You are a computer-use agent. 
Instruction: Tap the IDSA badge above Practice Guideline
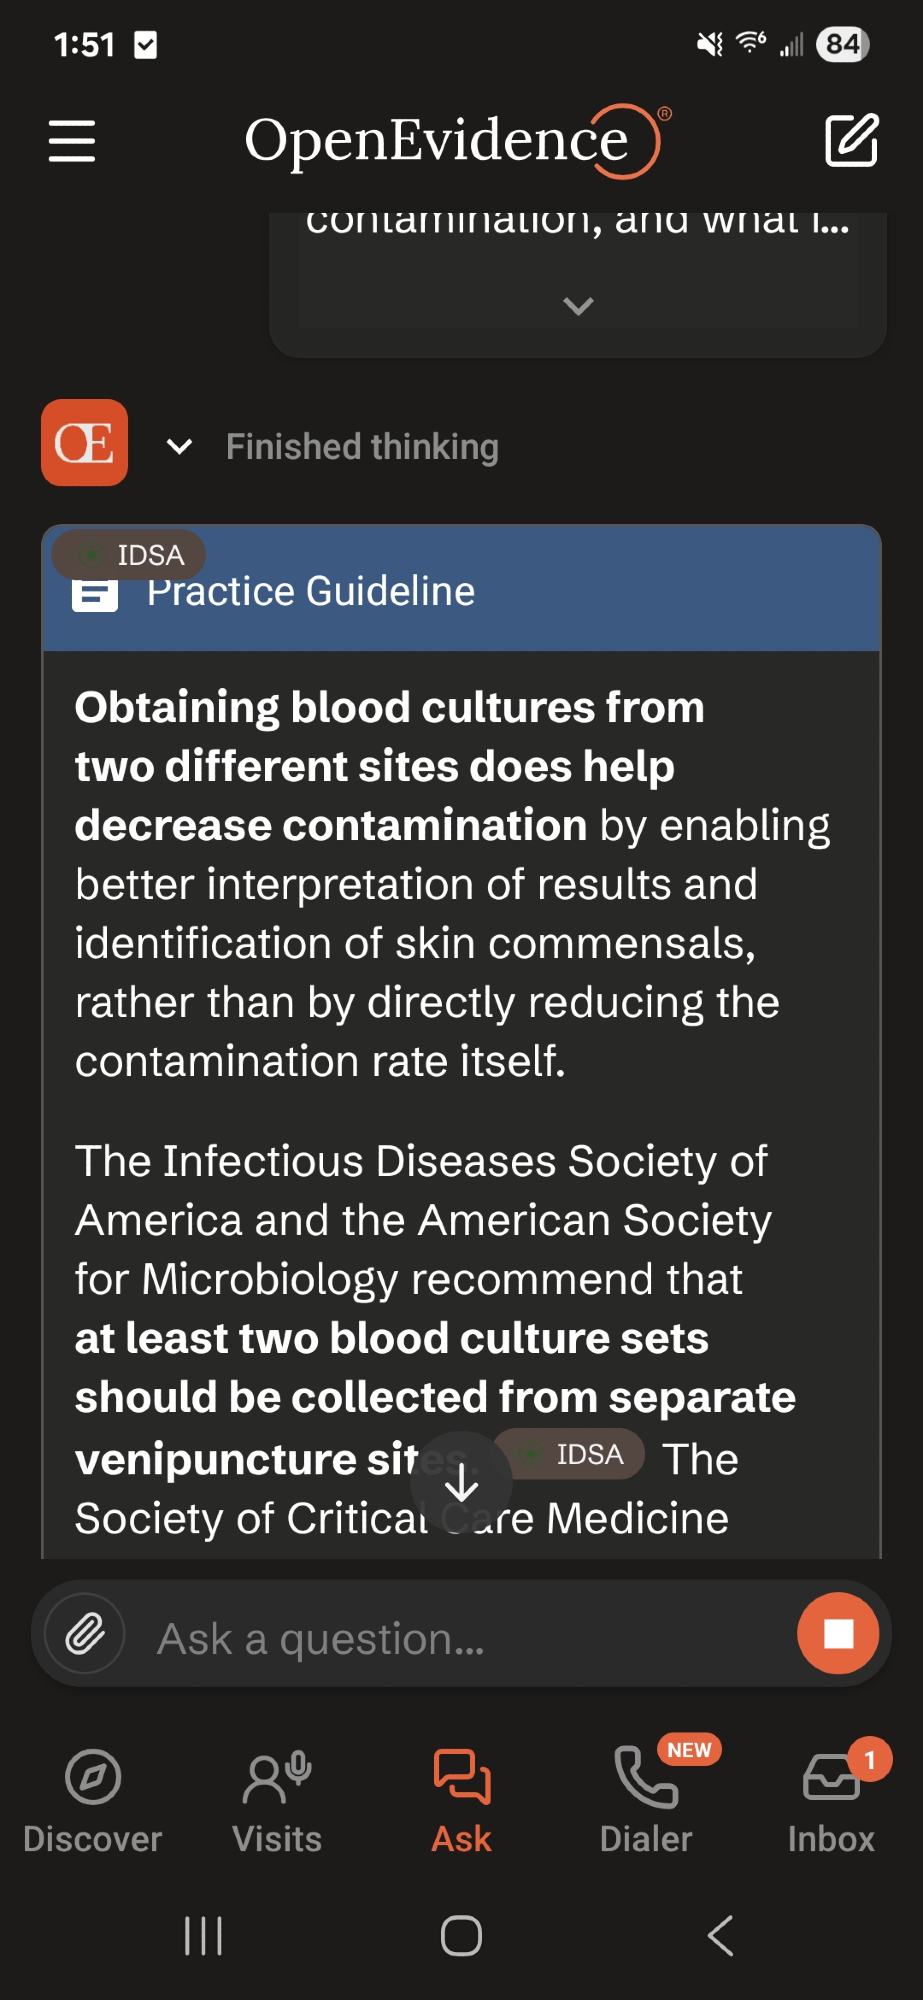click(x=130, y=555)
